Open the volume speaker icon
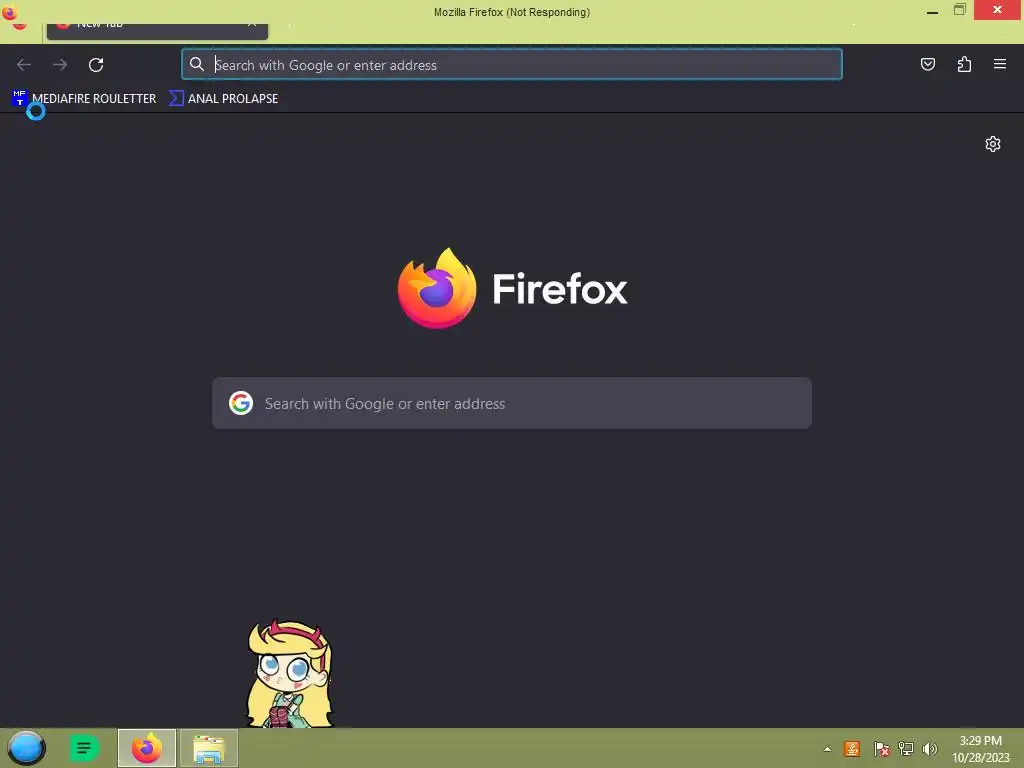The width and height of the screenshot is (1024, 768). [930, 748]
